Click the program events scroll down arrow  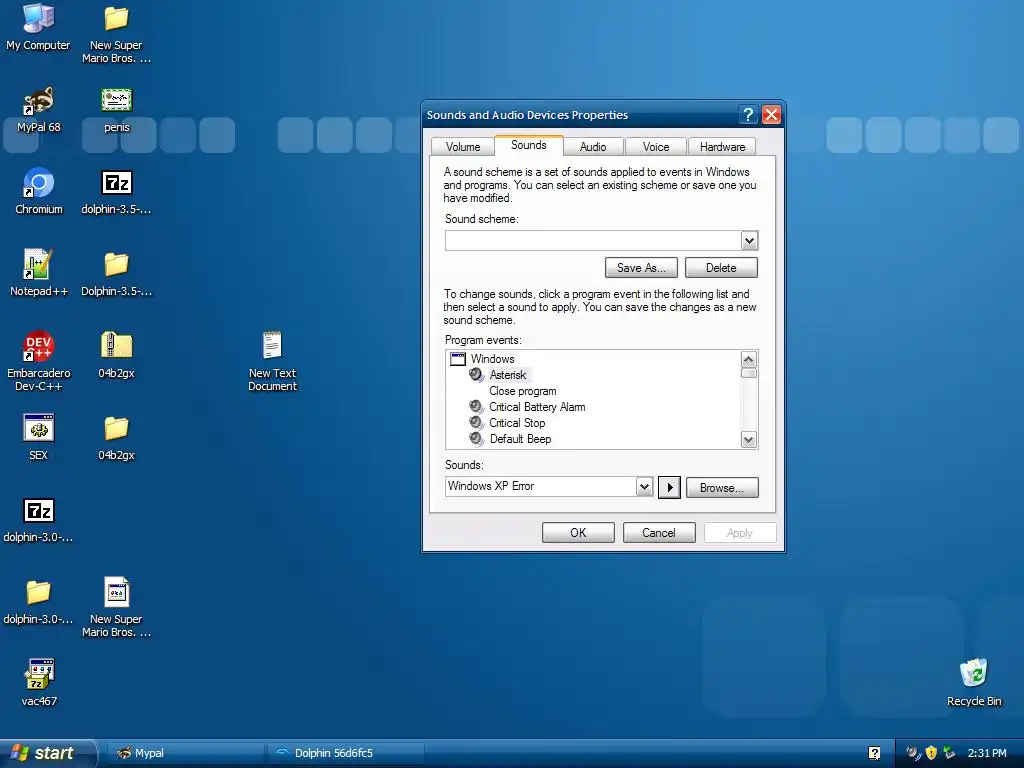click(x=748, y=440)
